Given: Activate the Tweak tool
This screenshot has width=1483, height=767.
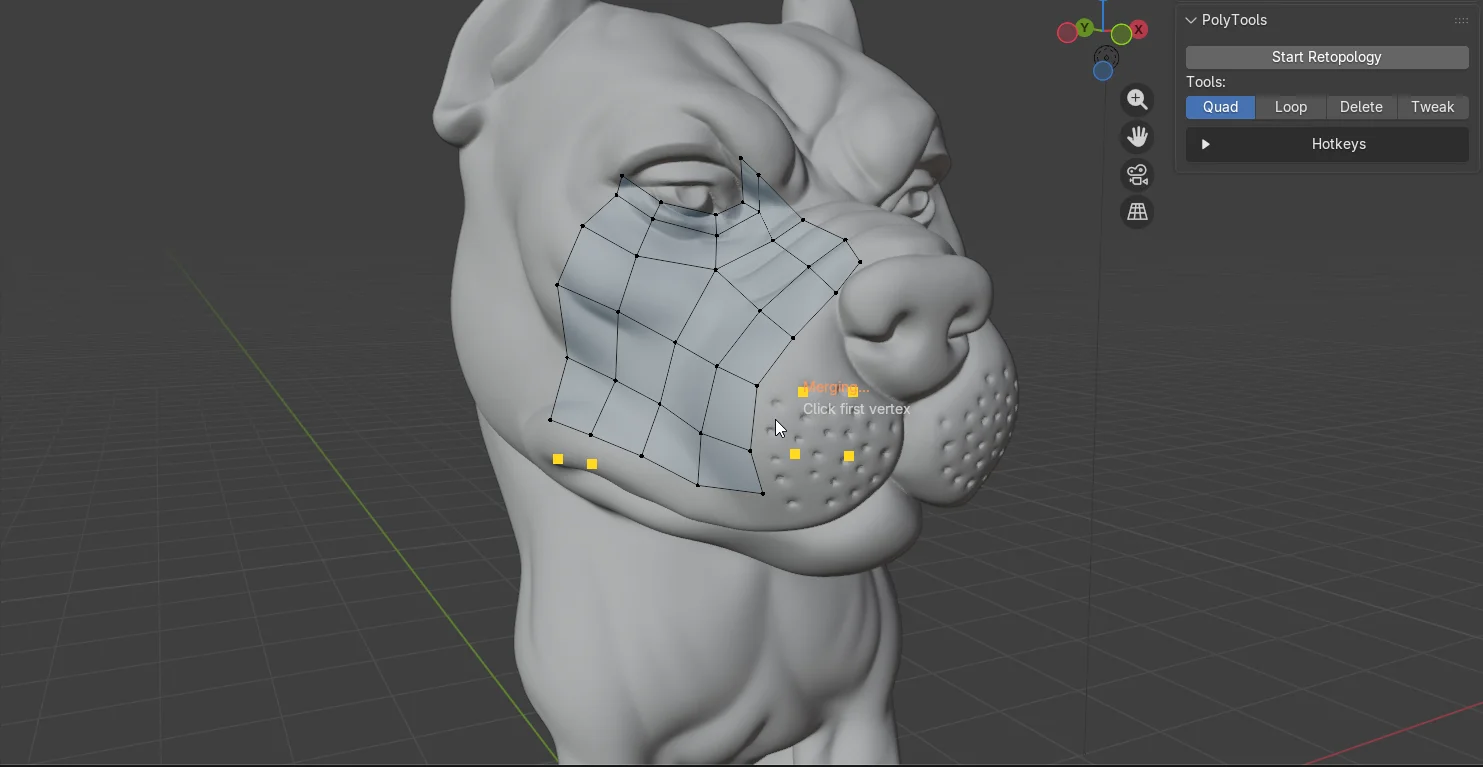Looking at the screenshot, I should pyautogui.click(x=1432, y=107).
